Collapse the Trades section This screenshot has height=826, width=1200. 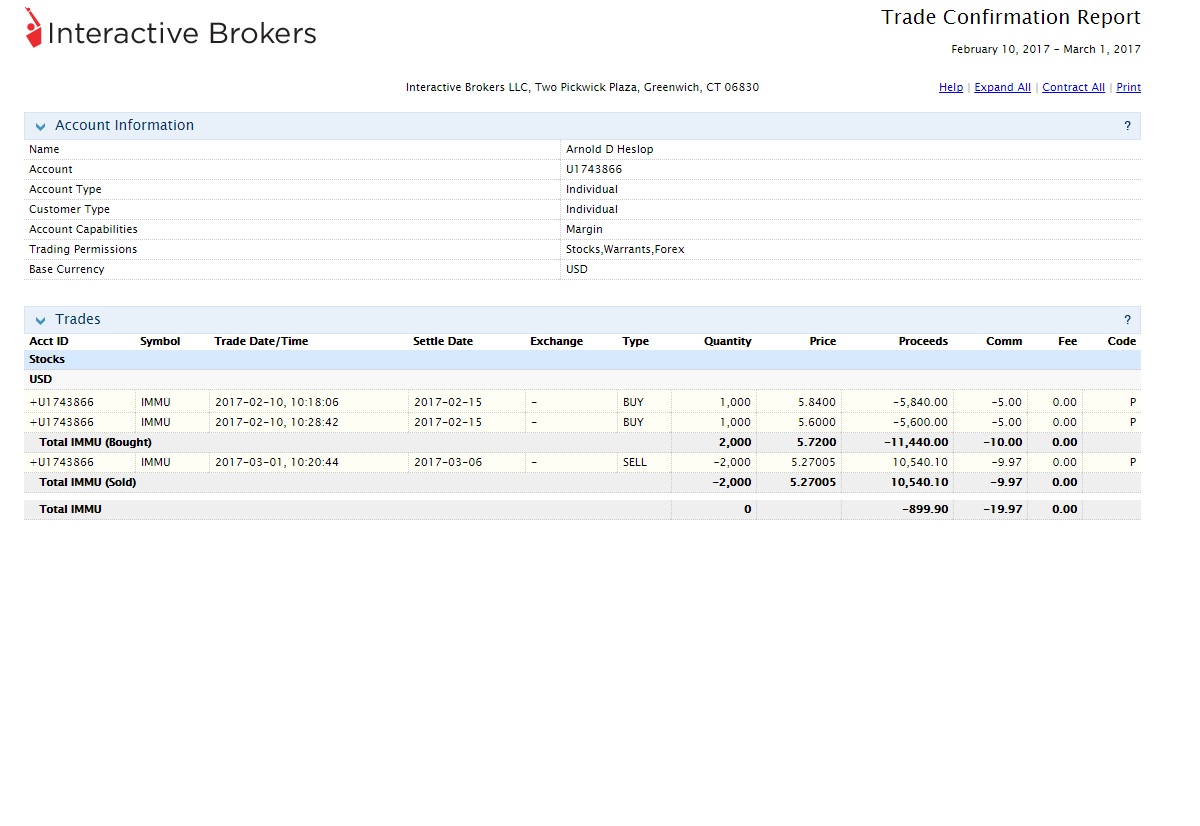[41, 320]
